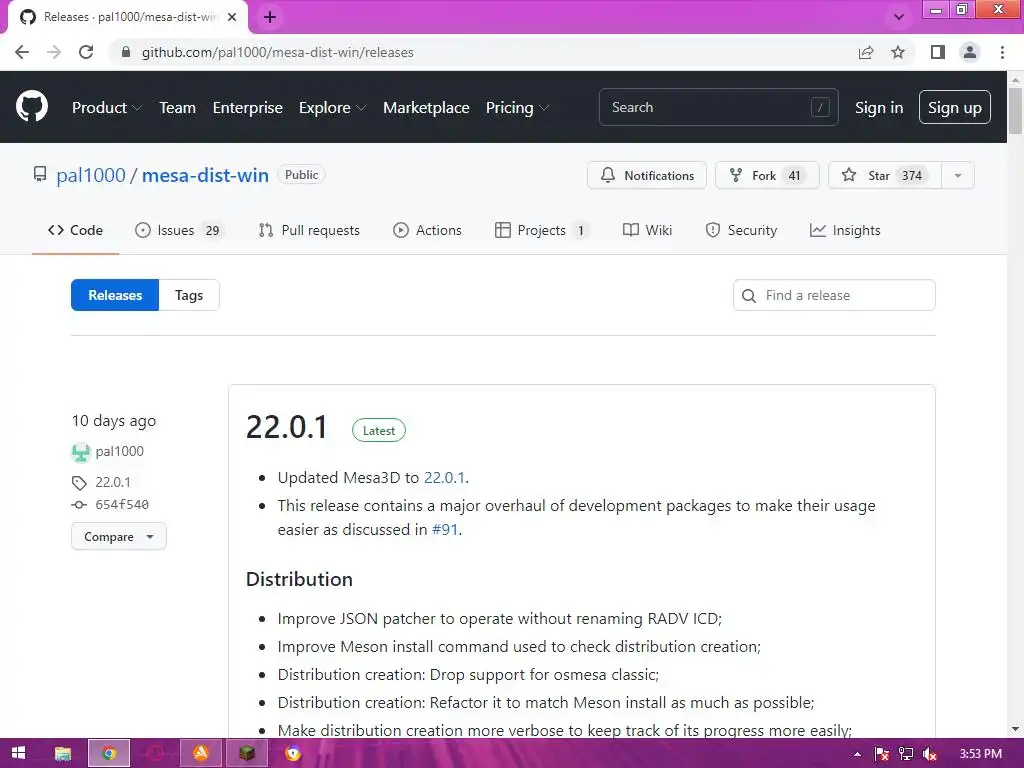Open the Marketplace menu item
1024x768 pixels.
tap(426, 107)
